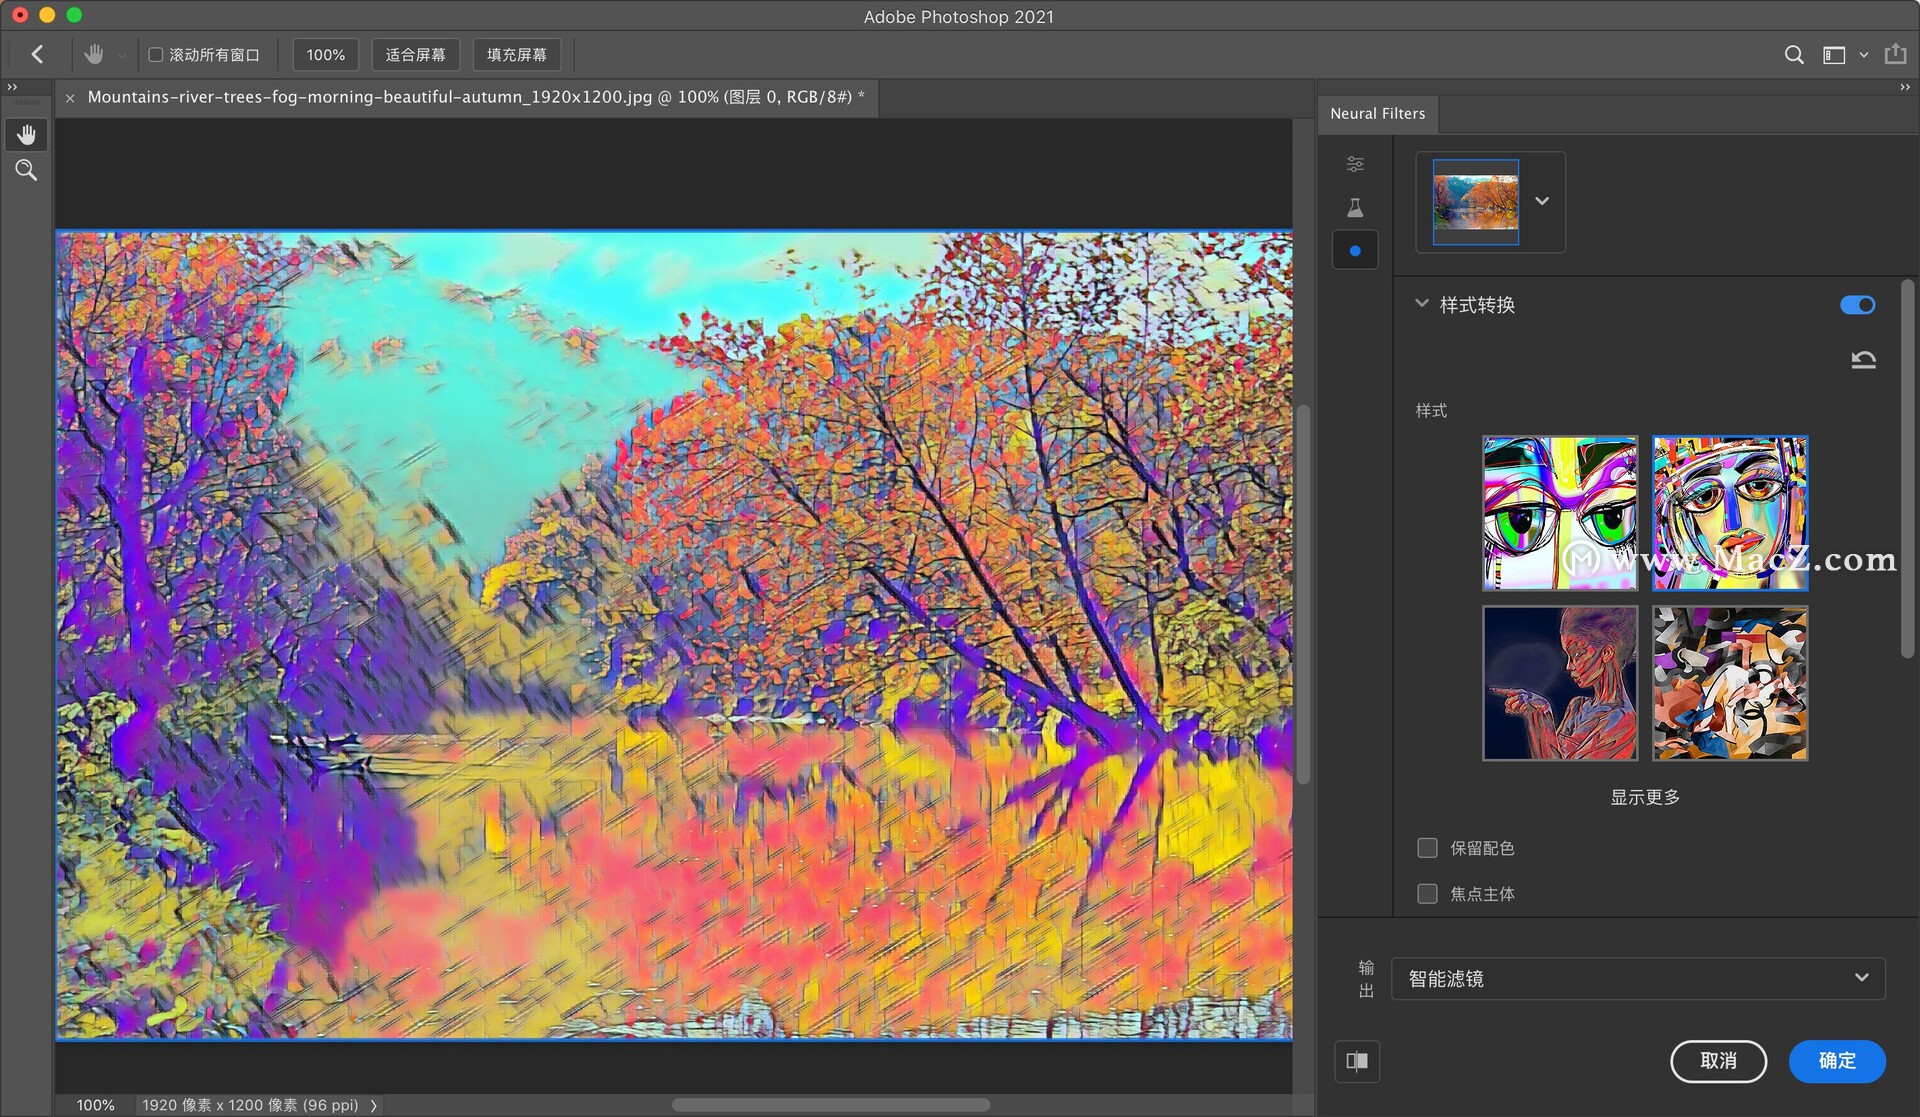Reset style transfer with undo arrow
Image resolution: width=1920 pixels, height=1117 pixels.
(x=1863, y=360)
